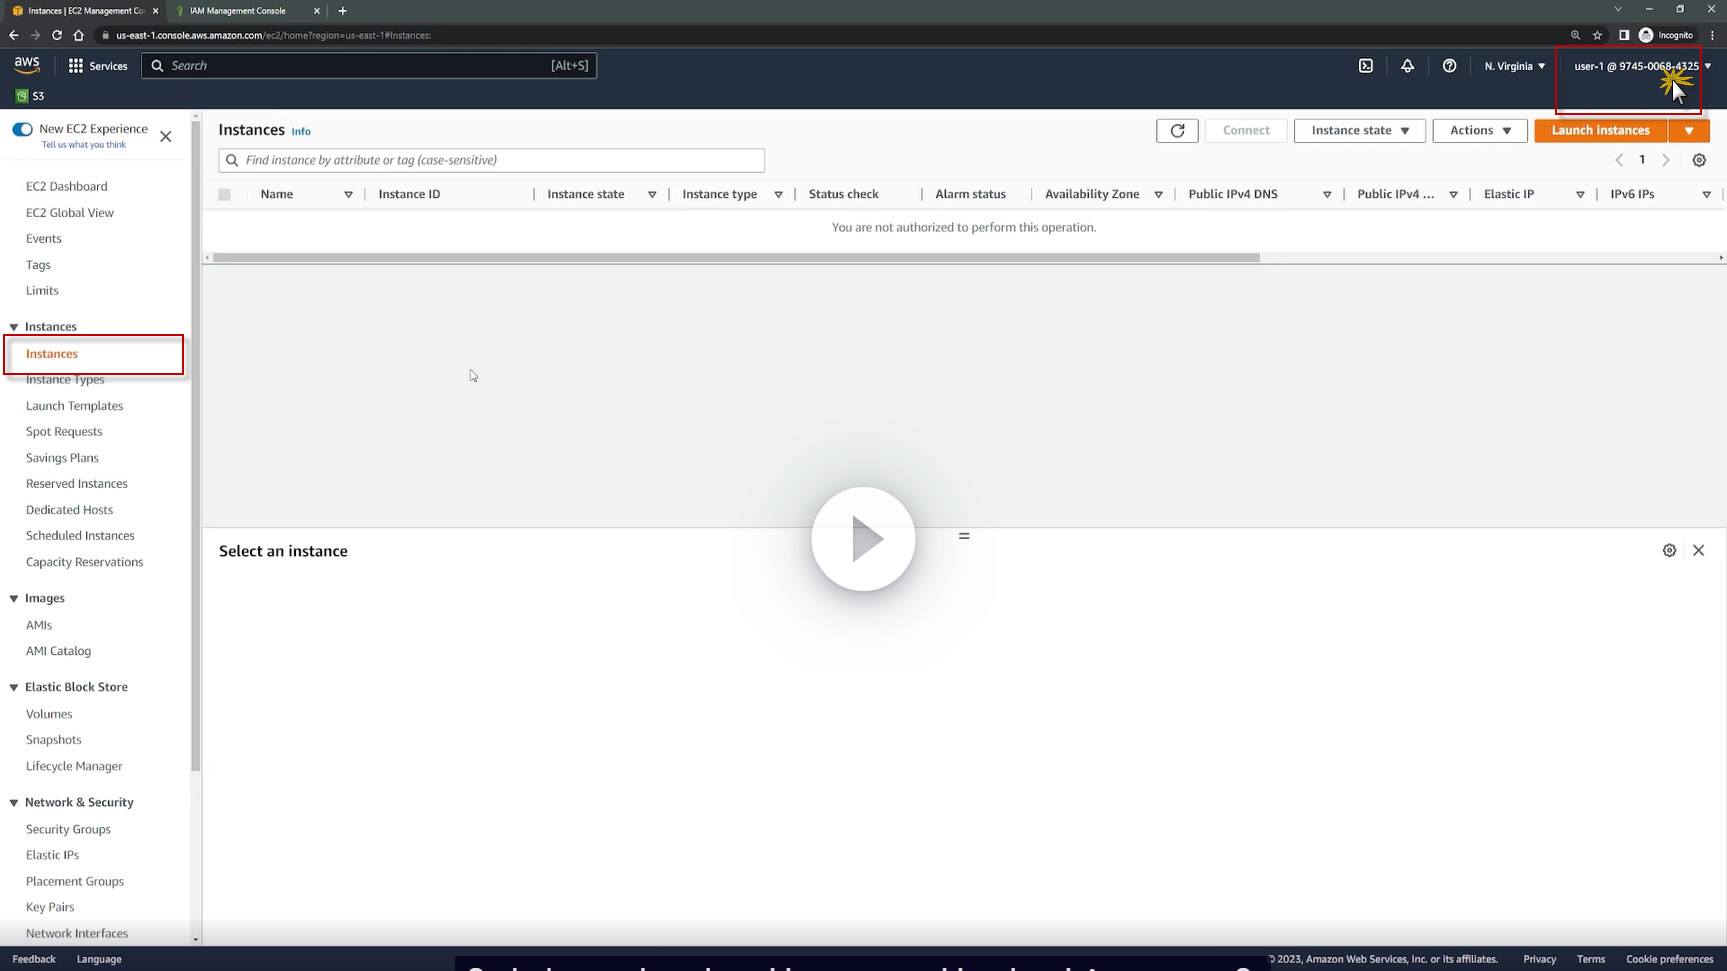Open AMI Catalog in sidebar
This screenshot has width=1727, height=971.
click(58, 651)
